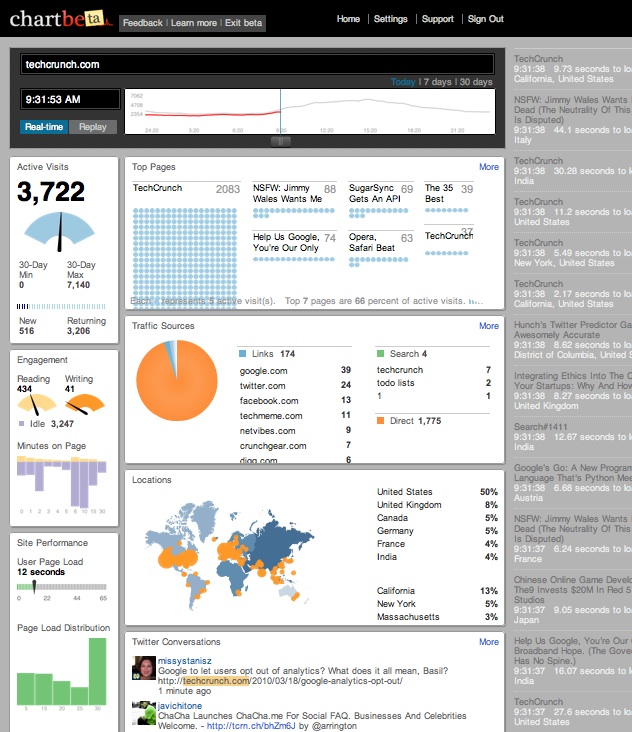Open Settings in top navigation
Screen dimensions: 632x732
pyautogui.click(x=390, y=19)
